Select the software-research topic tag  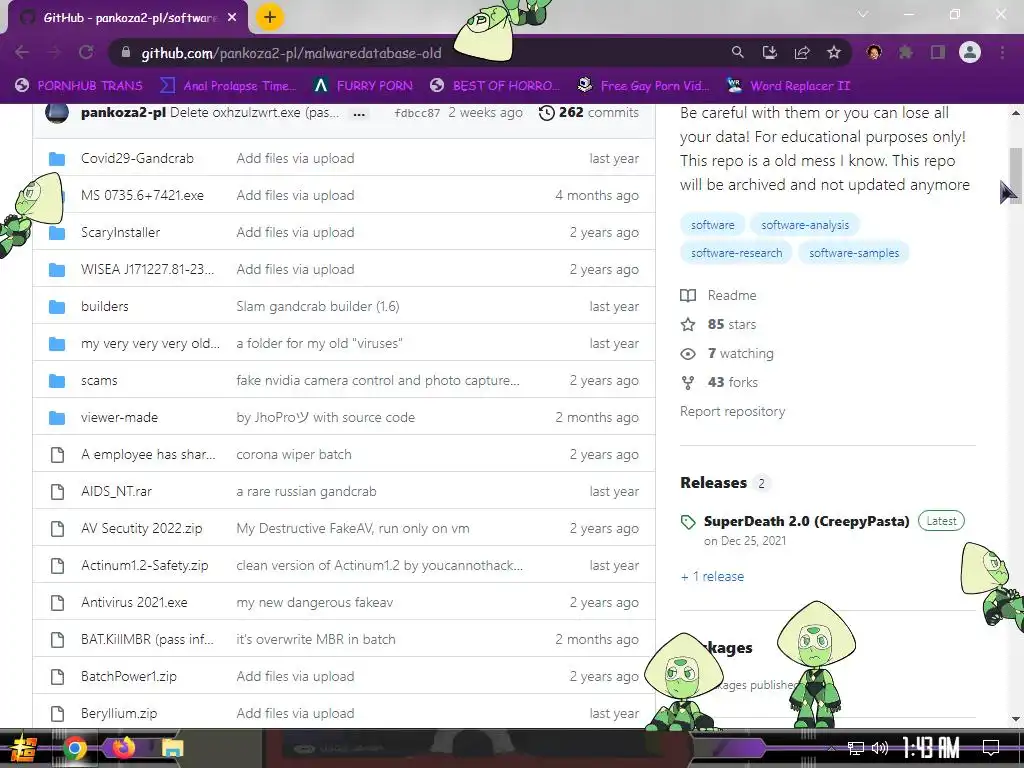click(737, 253)
